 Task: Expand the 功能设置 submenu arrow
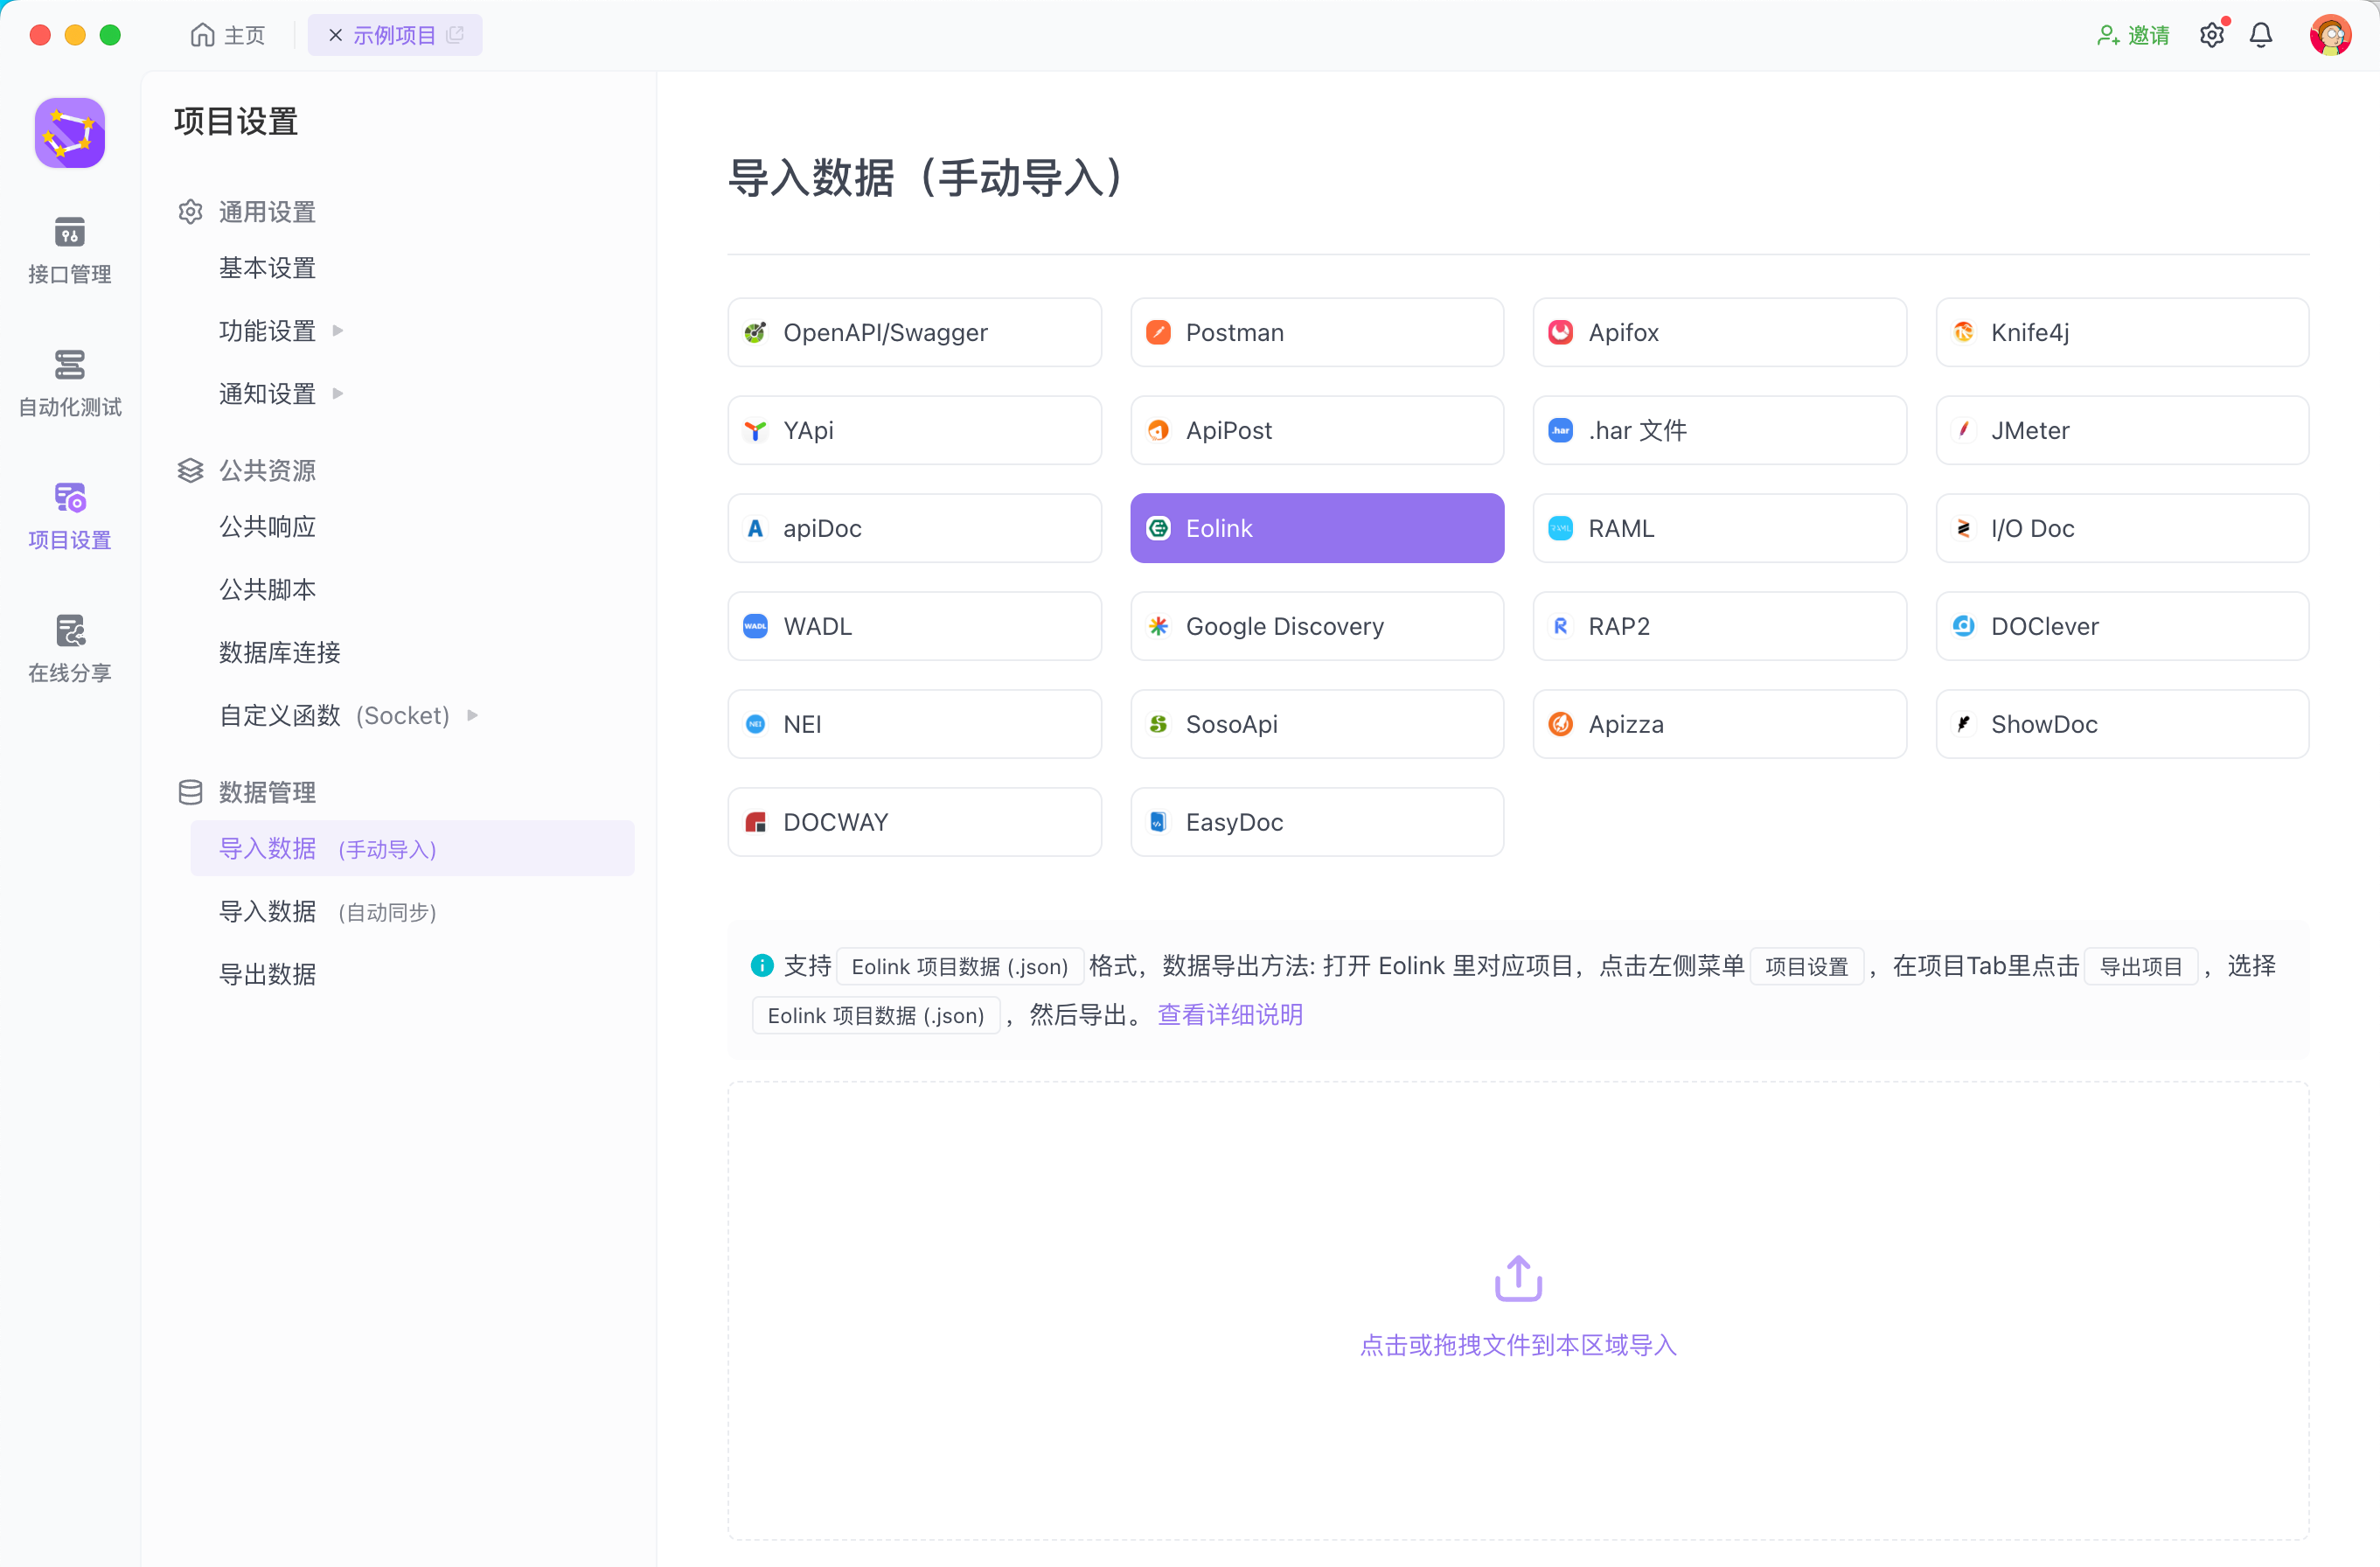pyautogui.click(x=338, y=330)
